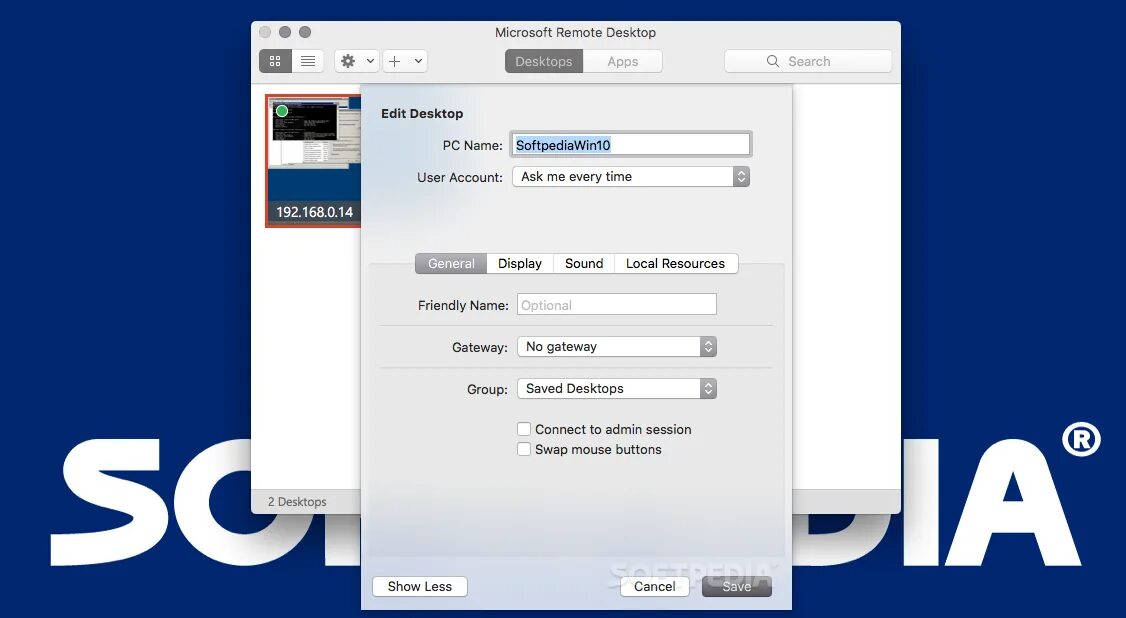The width and height of the screenshot is (1126, 618).
Task: Focus the Search field
Action: click(808, 61)
